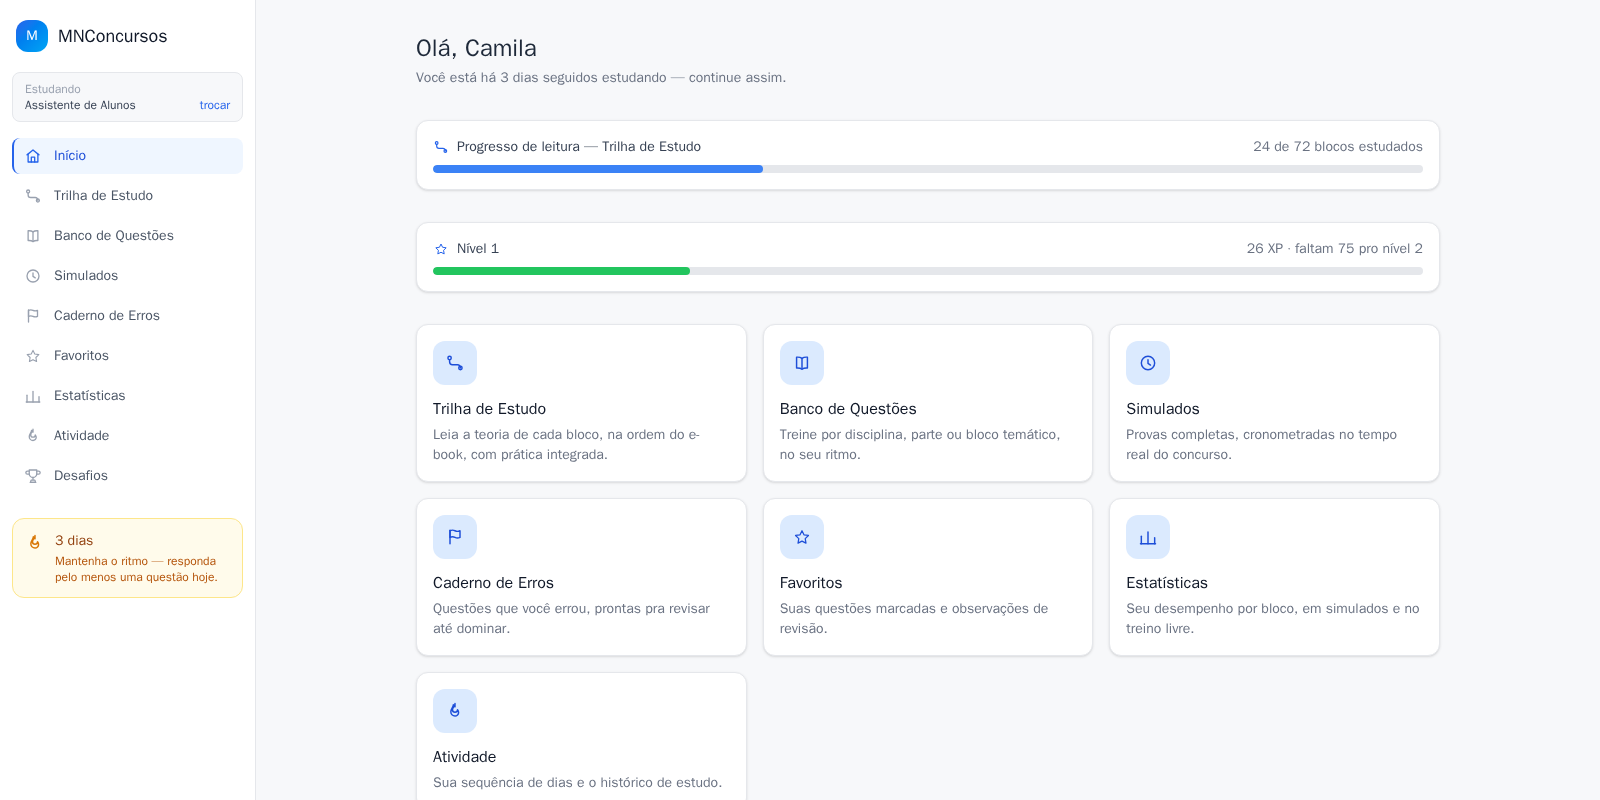
Task: Click the green Nível 1 XP bar
Action: (561, 271)
